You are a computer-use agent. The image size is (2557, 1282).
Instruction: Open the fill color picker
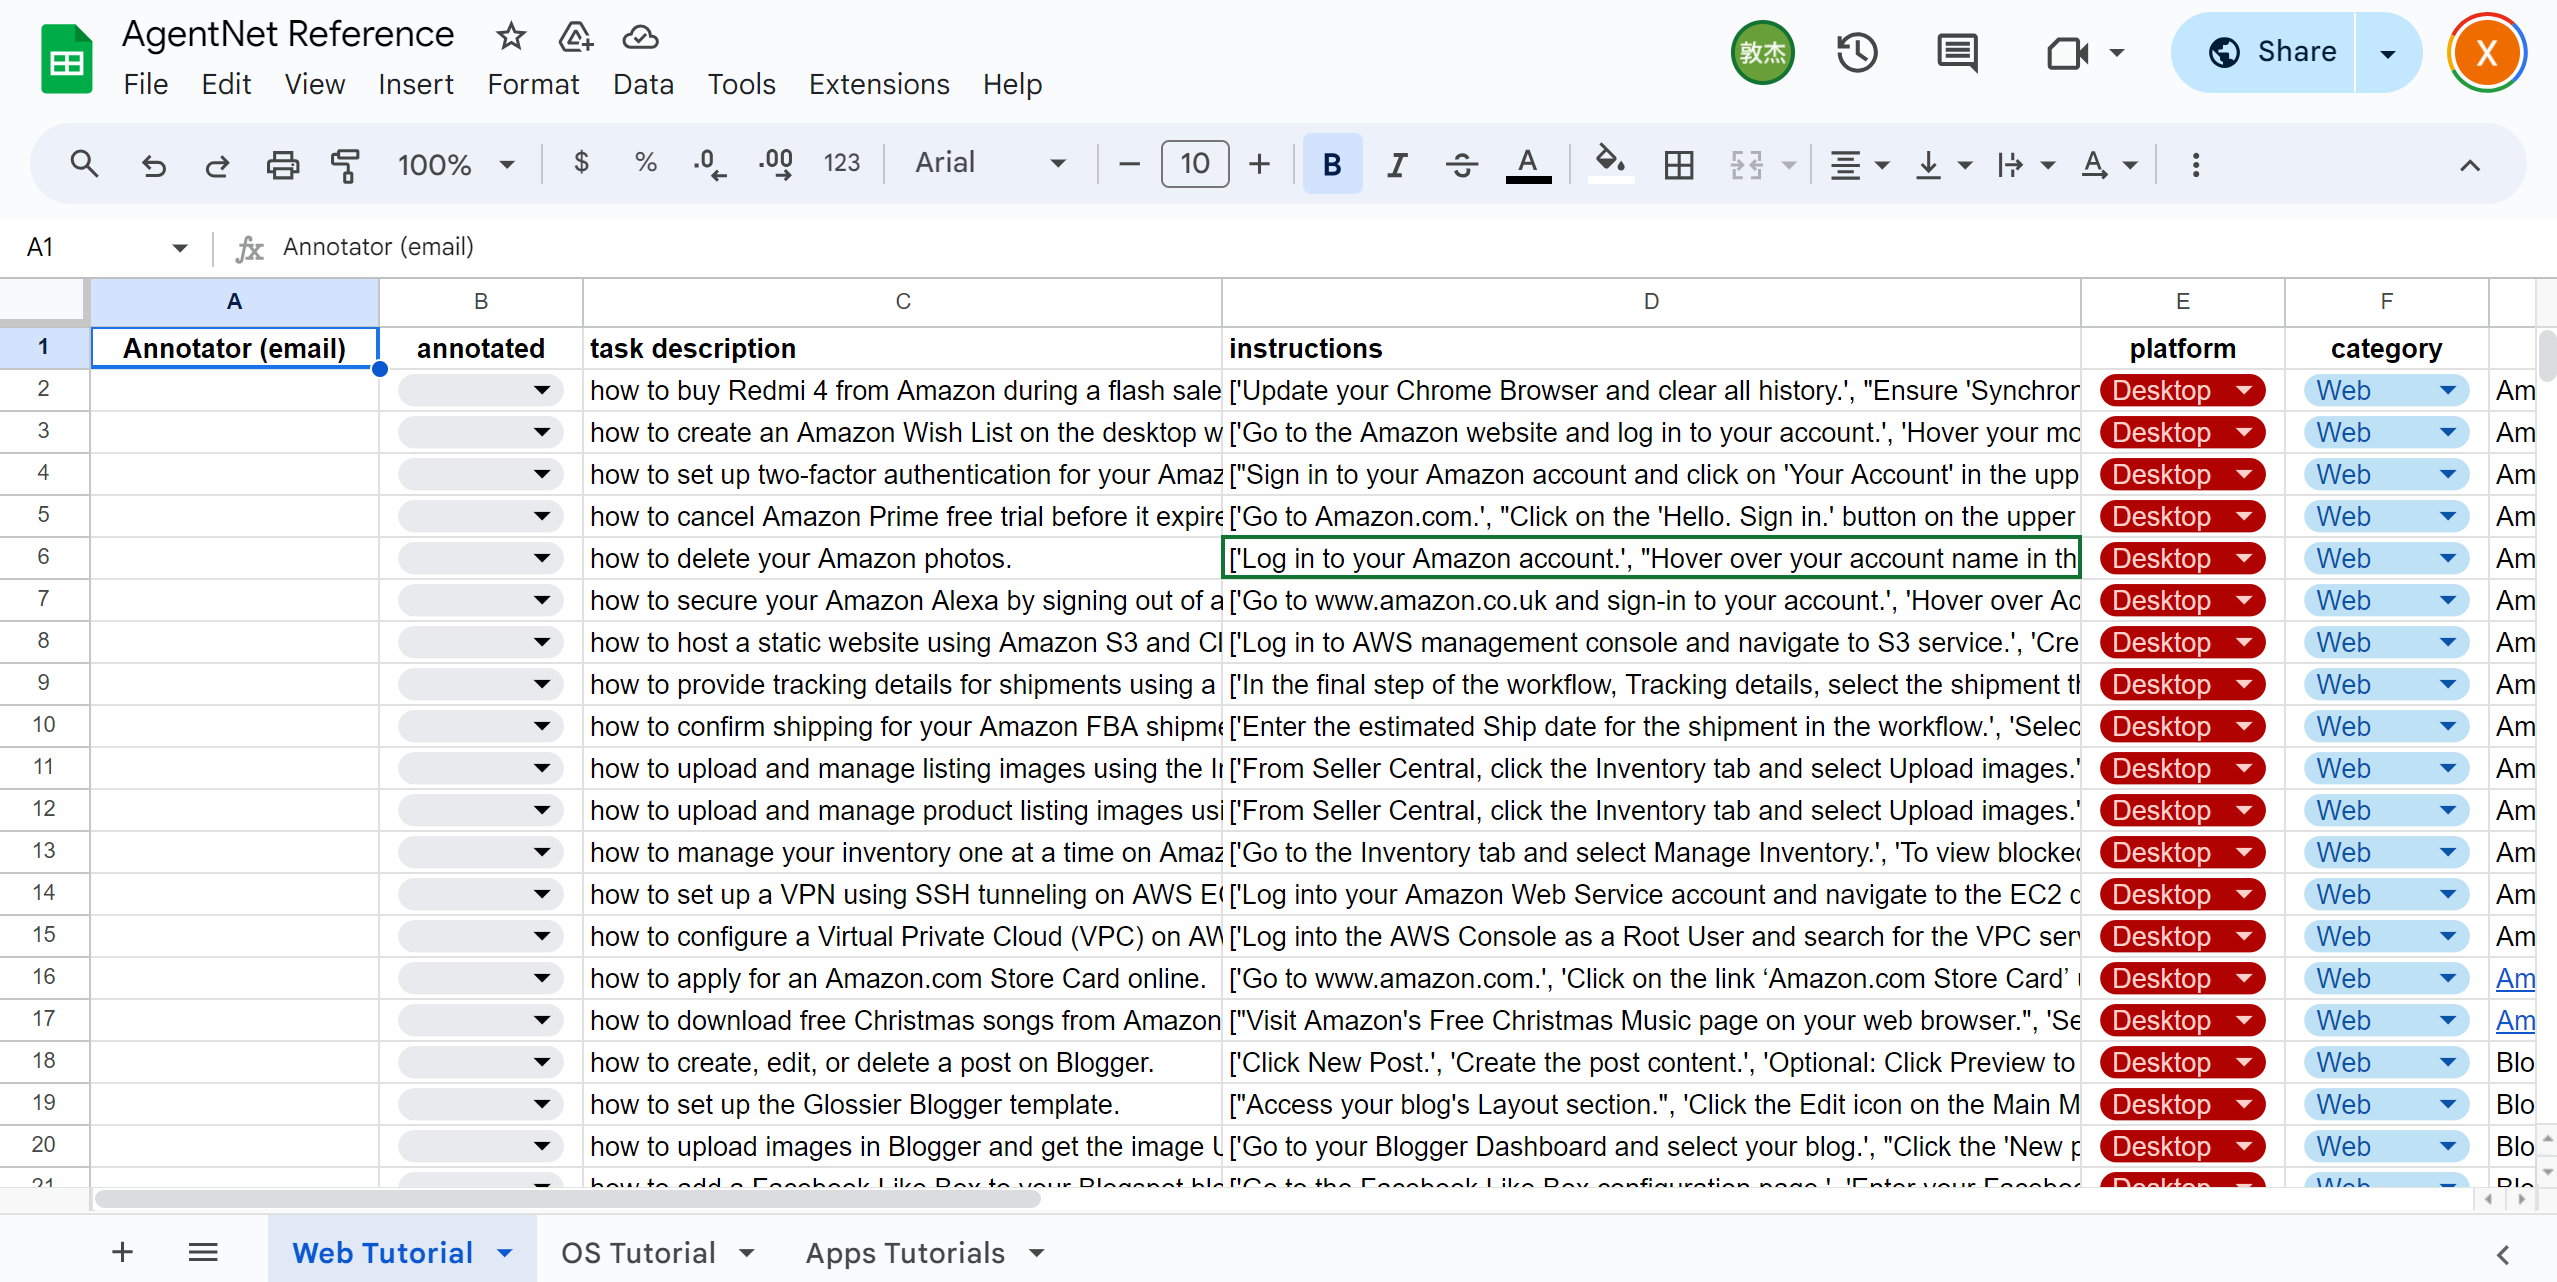1609,164
